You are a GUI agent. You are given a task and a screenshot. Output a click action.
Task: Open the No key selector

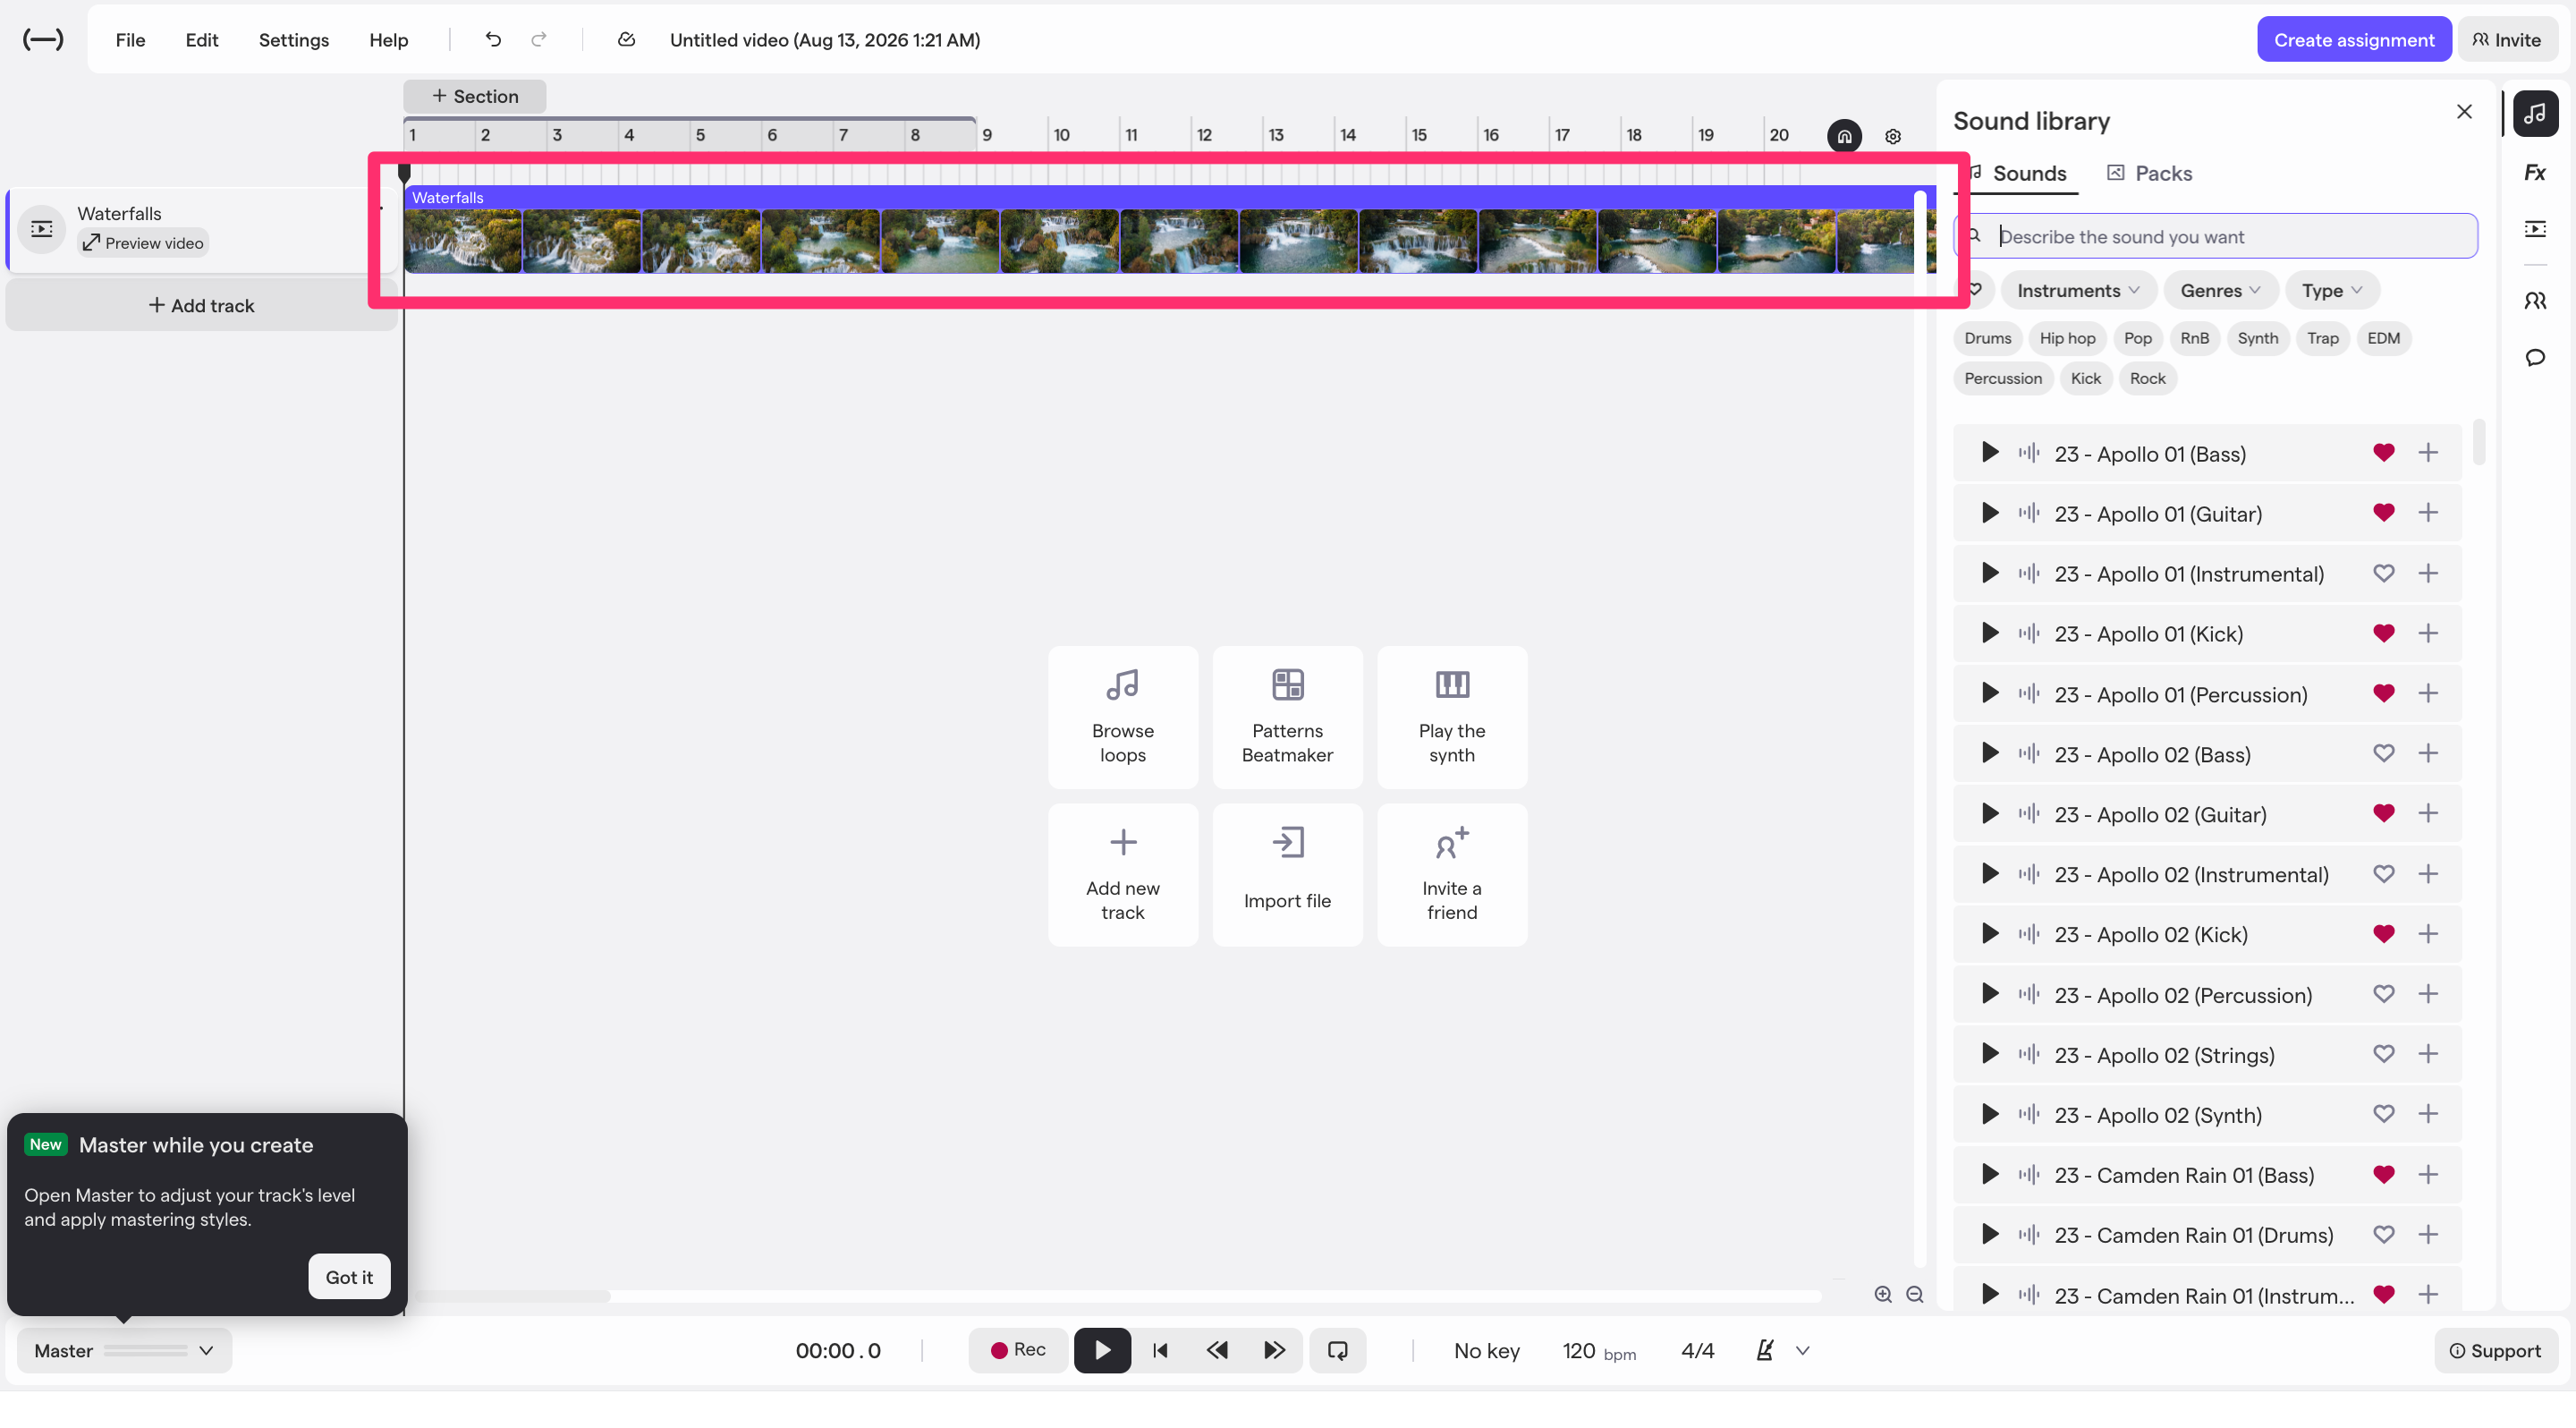1487,1351
